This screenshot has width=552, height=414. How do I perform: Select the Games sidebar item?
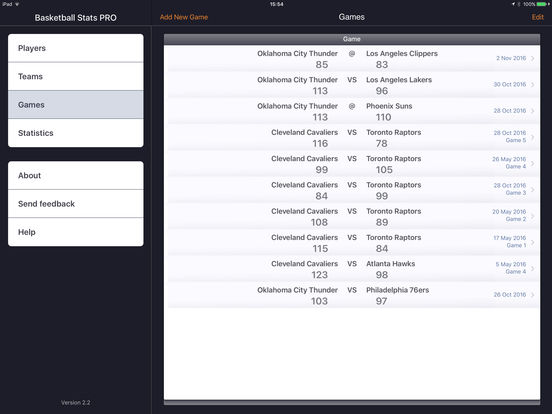pos(76,105)
